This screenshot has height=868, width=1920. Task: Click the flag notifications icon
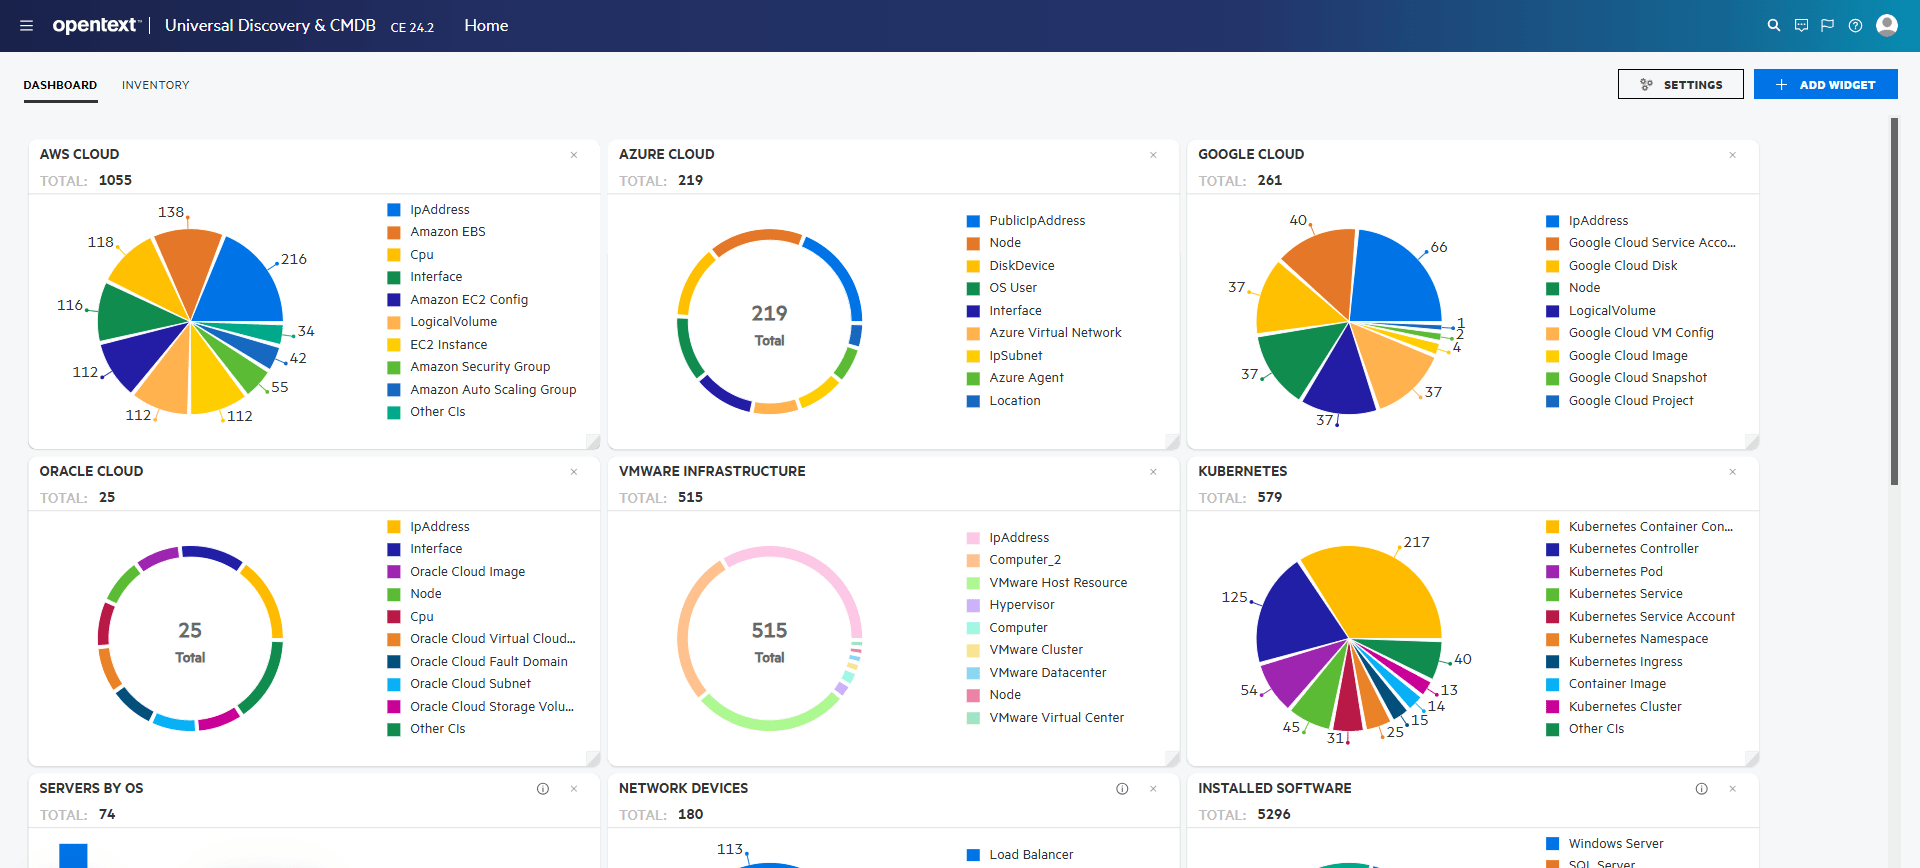click(1828, 26)
